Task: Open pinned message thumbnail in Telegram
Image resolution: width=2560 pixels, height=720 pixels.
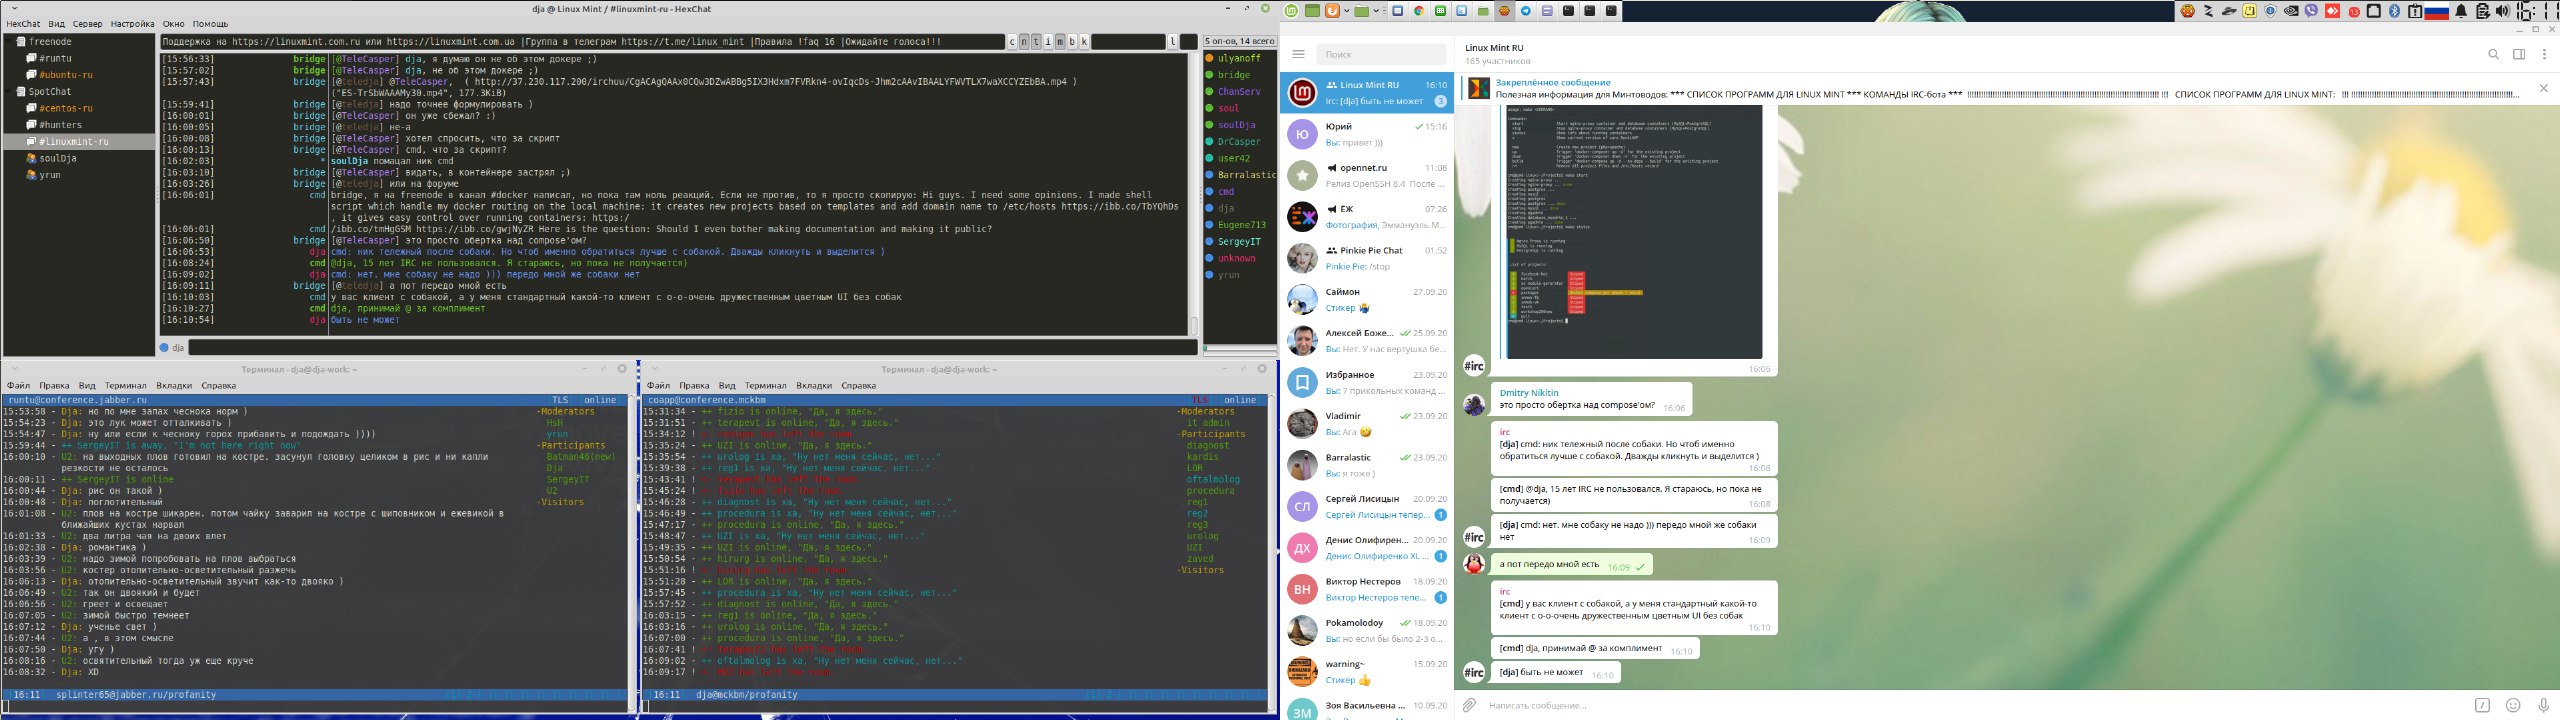Action: pyautogui.click(x=1479, y=88)
